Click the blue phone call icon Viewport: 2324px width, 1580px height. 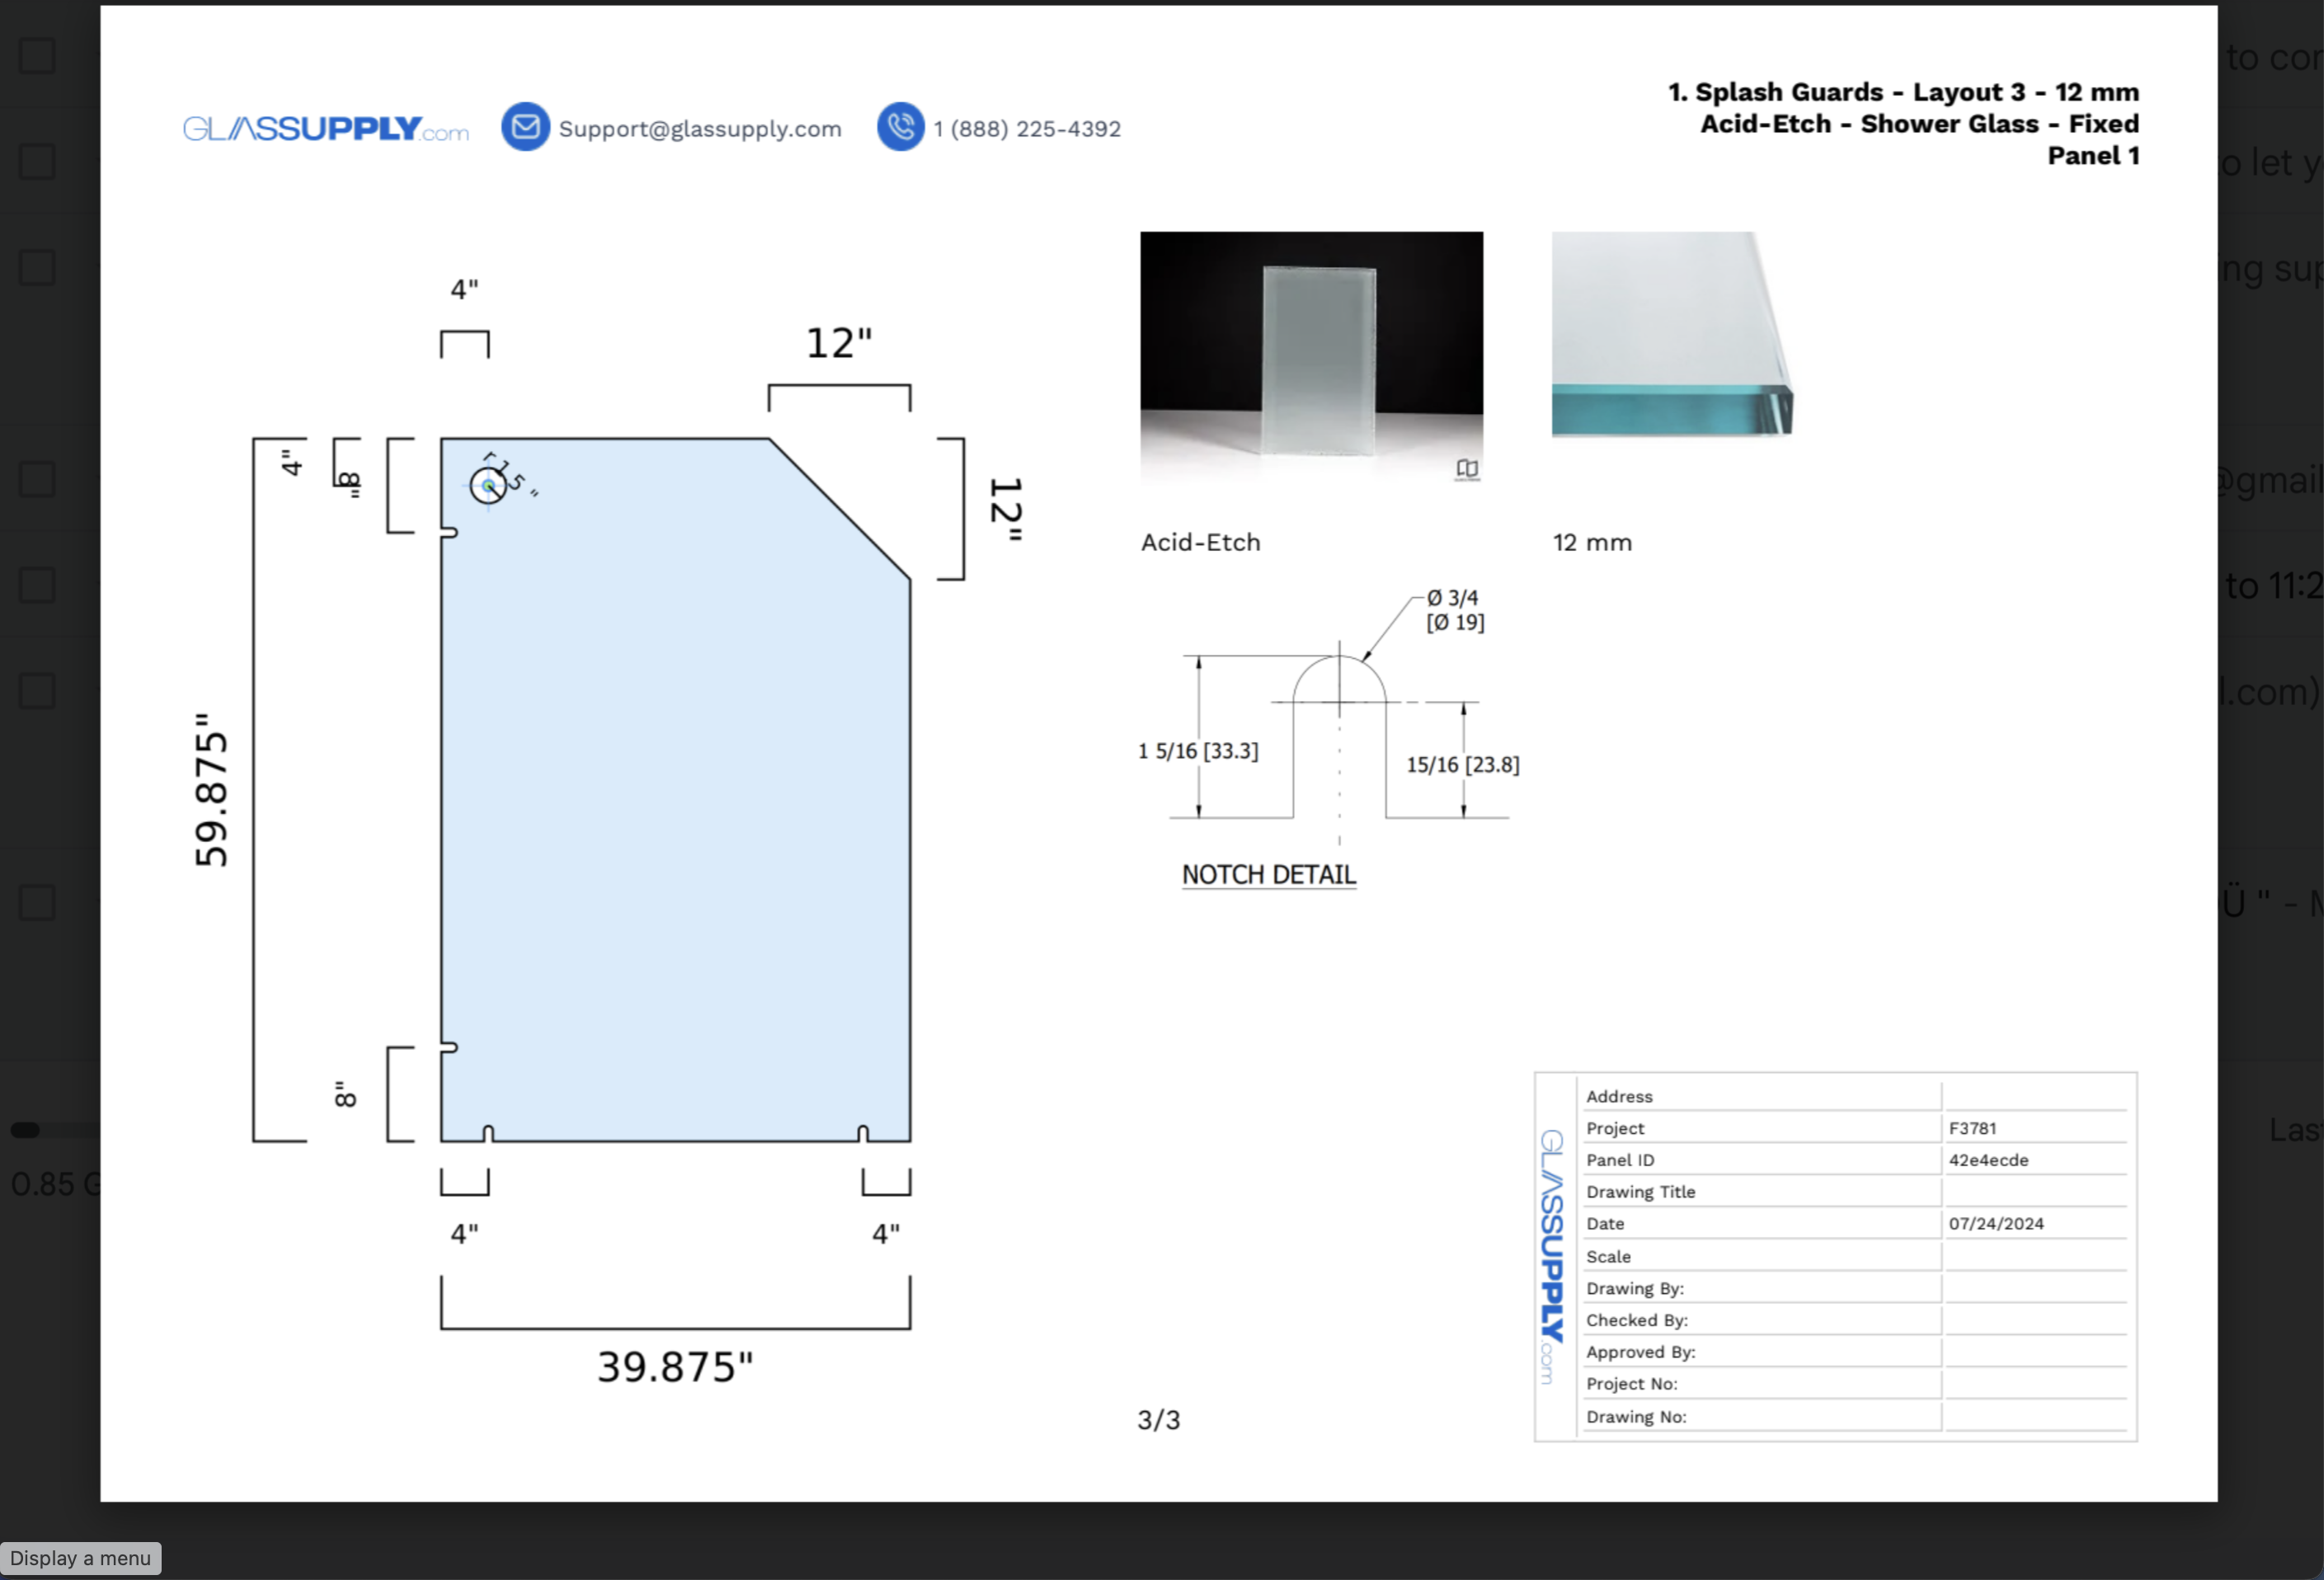tap(900, 127)
